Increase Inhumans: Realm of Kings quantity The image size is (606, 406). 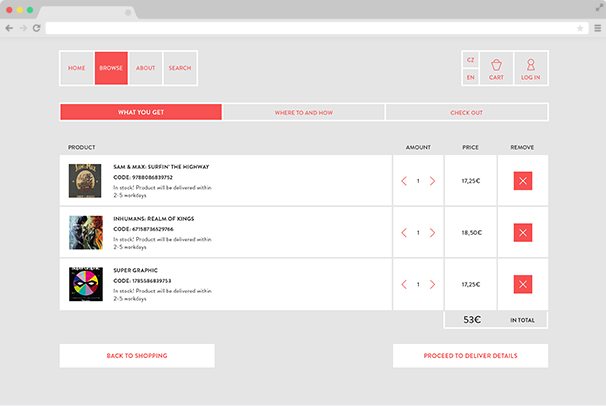(x=432, y=232)
